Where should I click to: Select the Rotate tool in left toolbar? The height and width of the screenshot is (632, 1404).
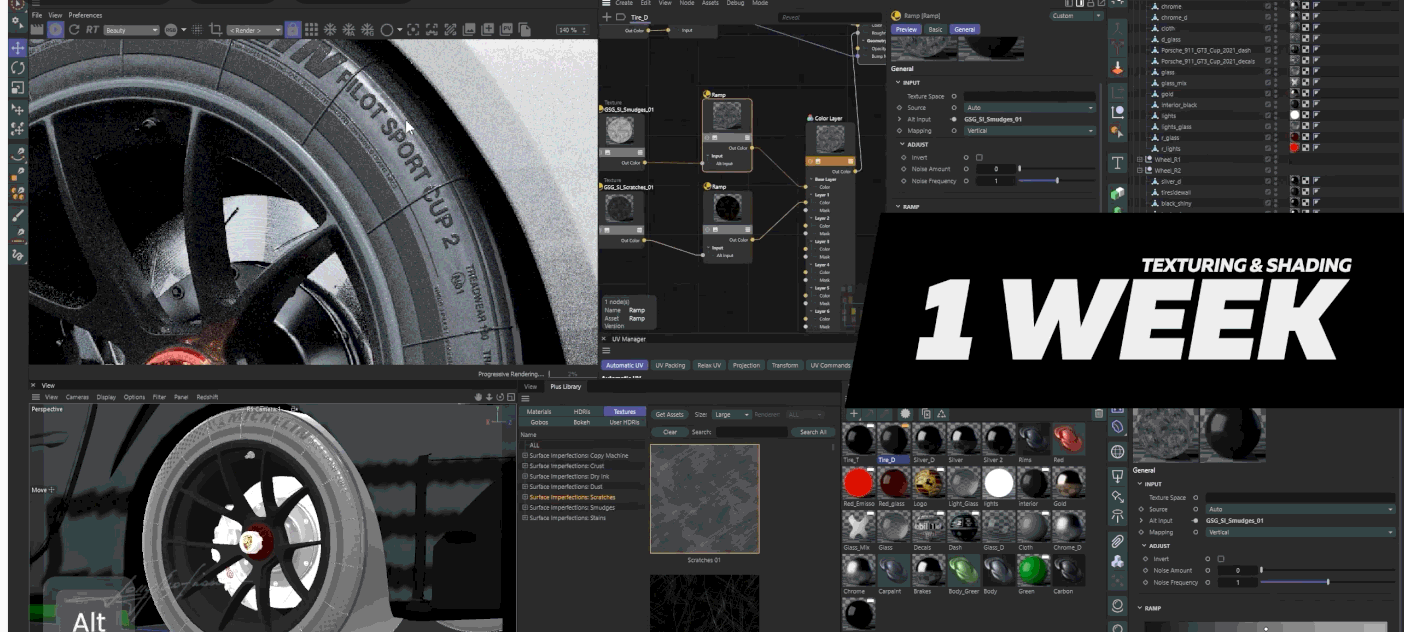click(x=18, y=68)
